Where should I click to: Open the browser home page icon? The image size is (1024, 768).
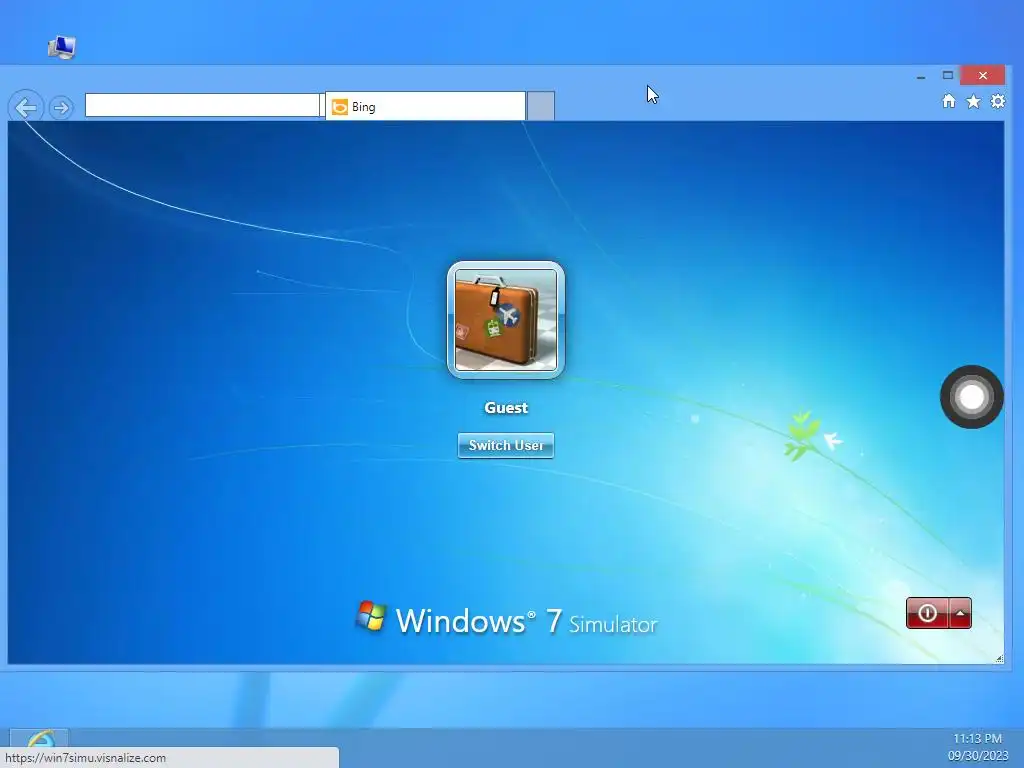[x=949, y=101]
